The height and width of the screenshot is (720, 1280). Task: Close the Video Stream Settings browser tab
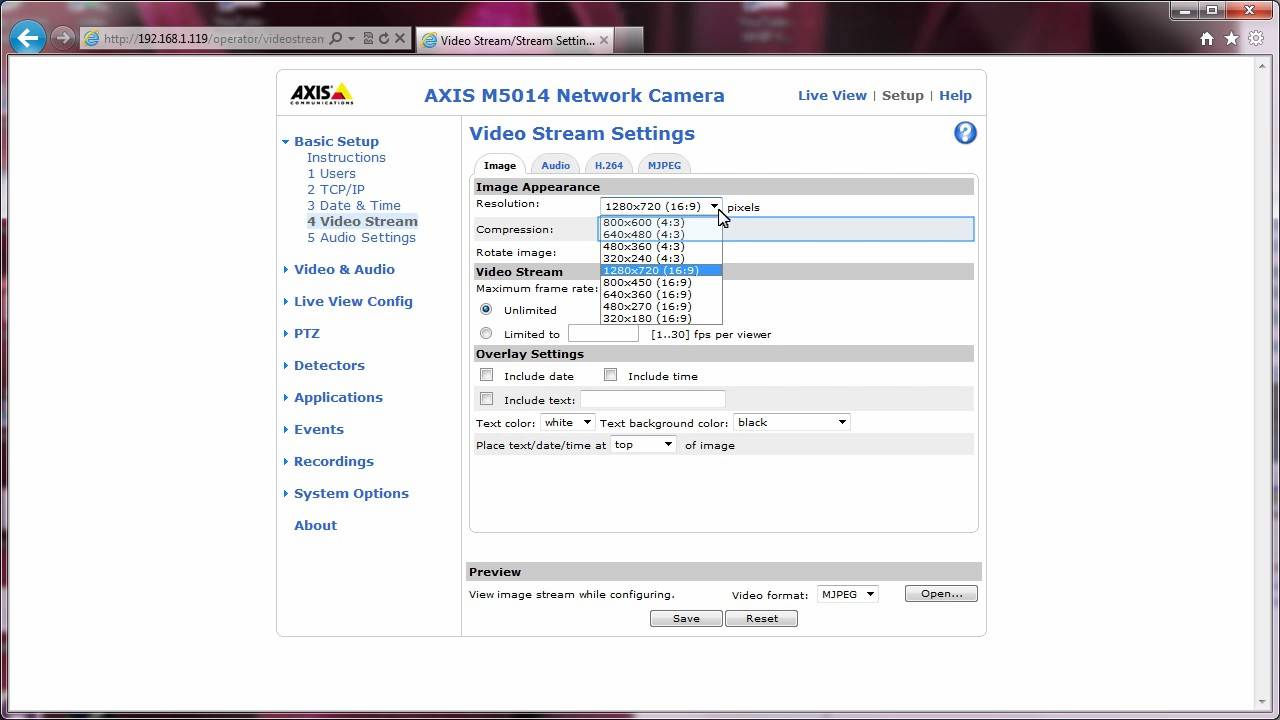[x=604, y=40]
